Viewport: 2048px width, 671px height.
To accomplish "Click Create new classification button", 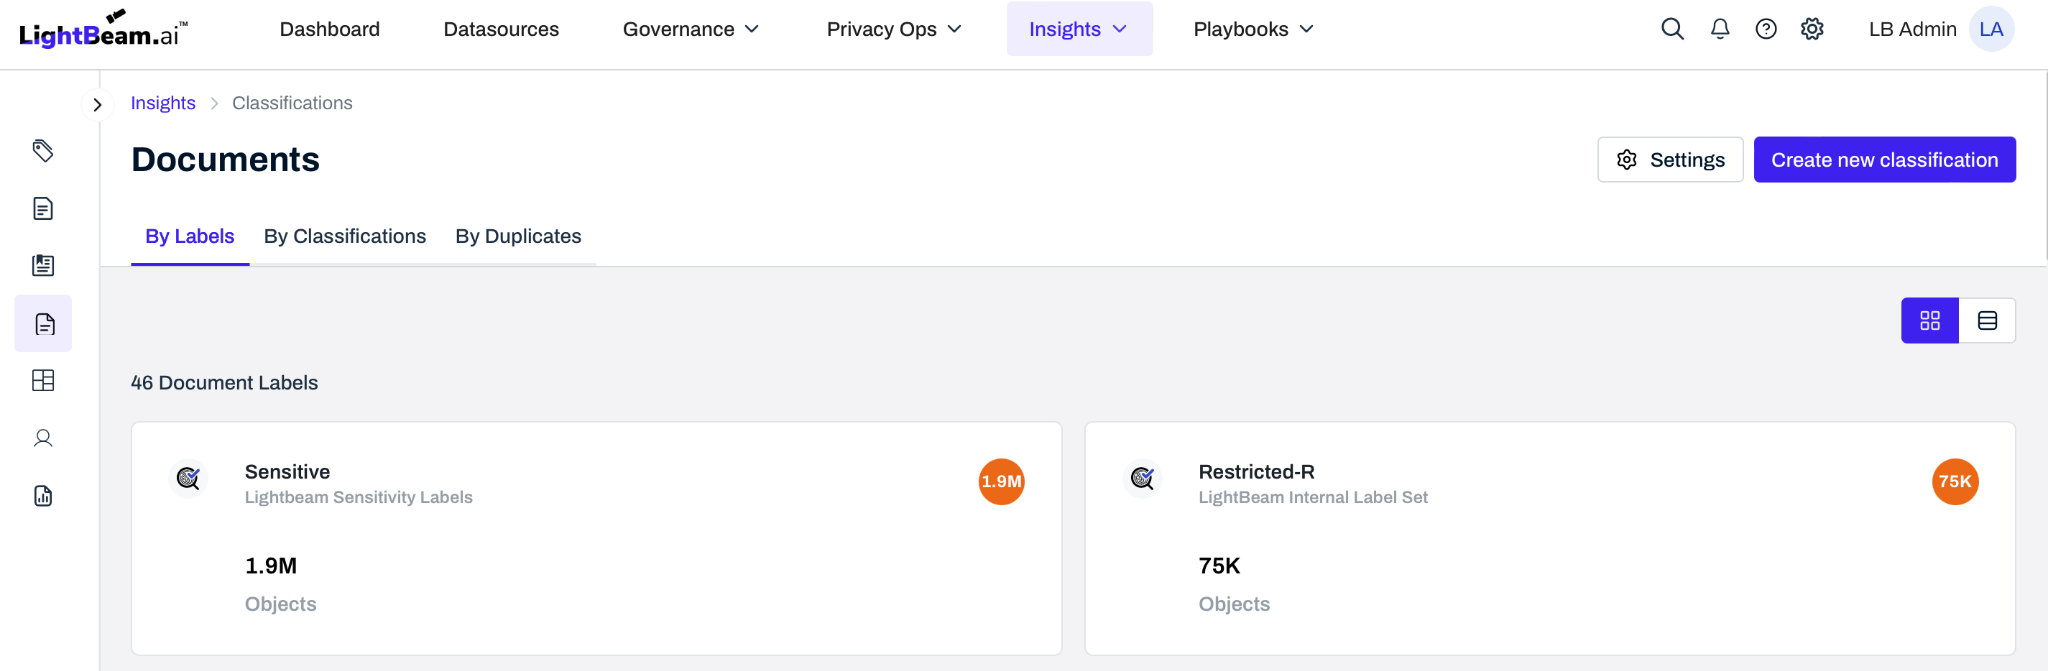I will point(1884,160).
